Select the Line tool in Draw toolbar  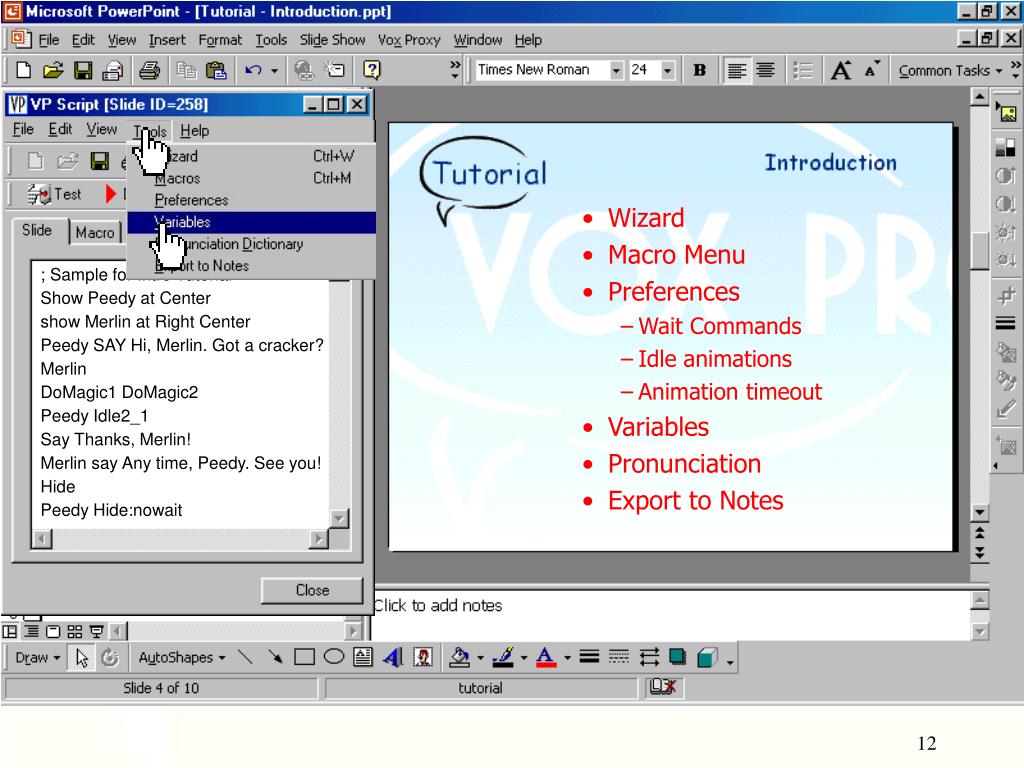(x=245, y=657)
